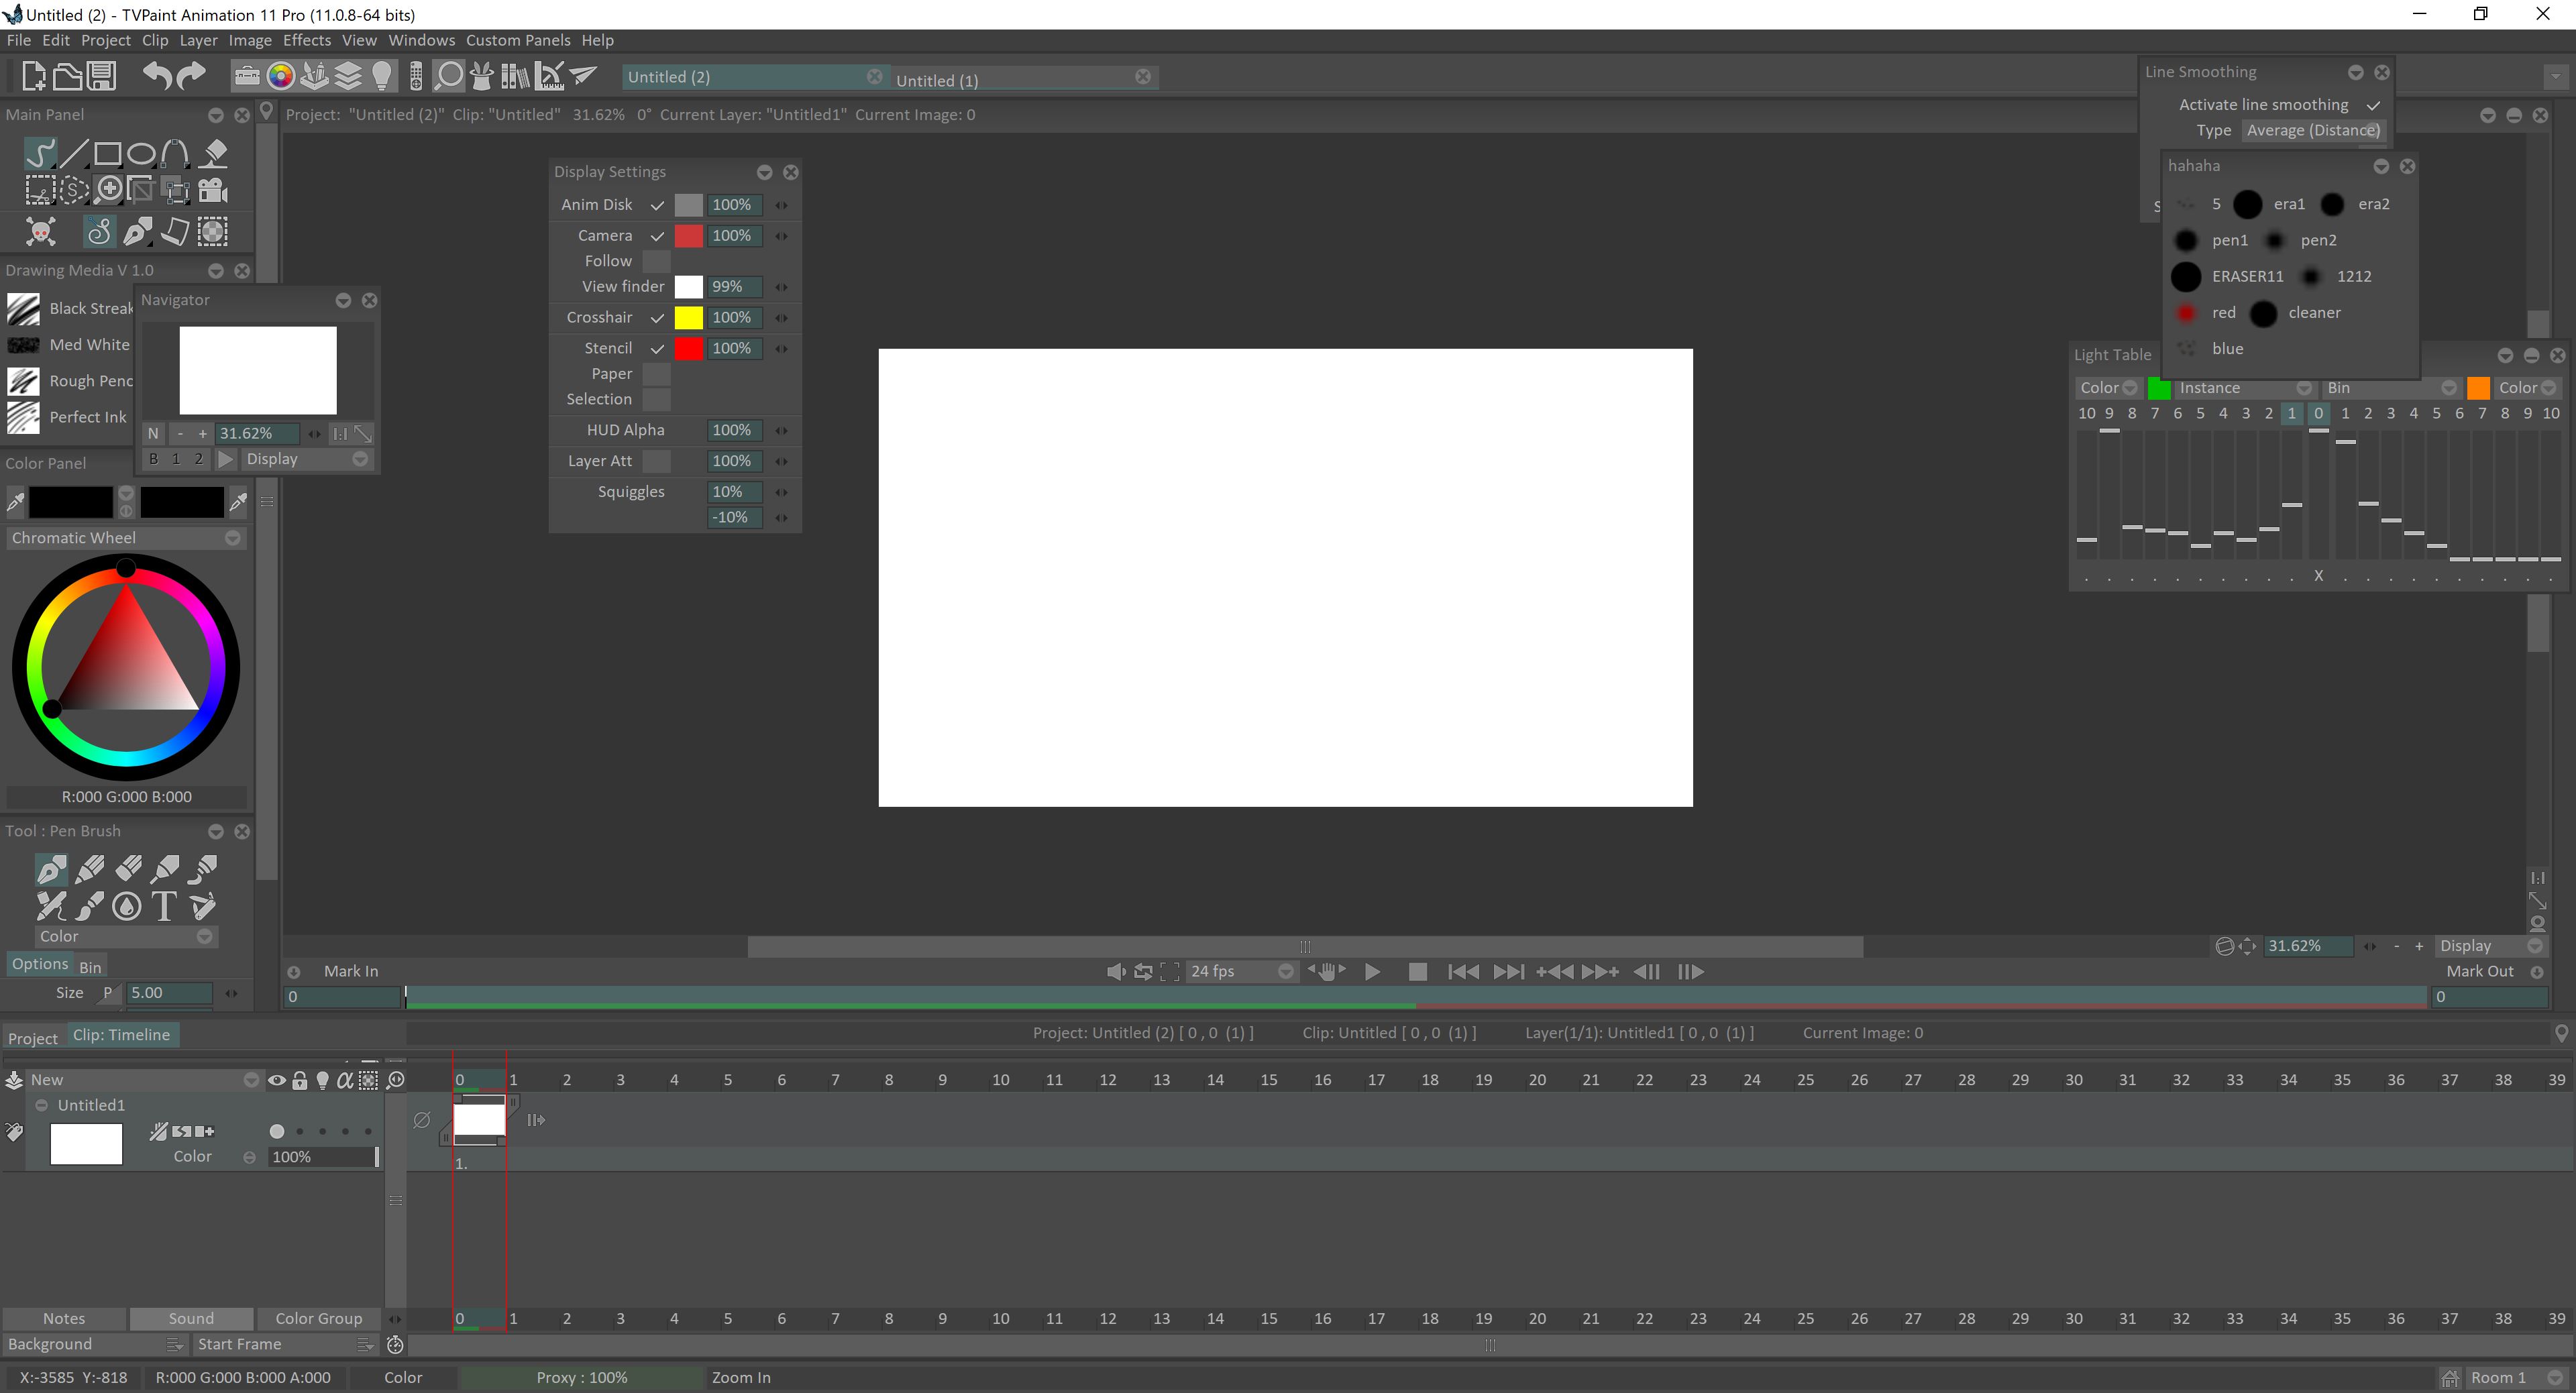Click the Color Group button

coord(319,1319)
